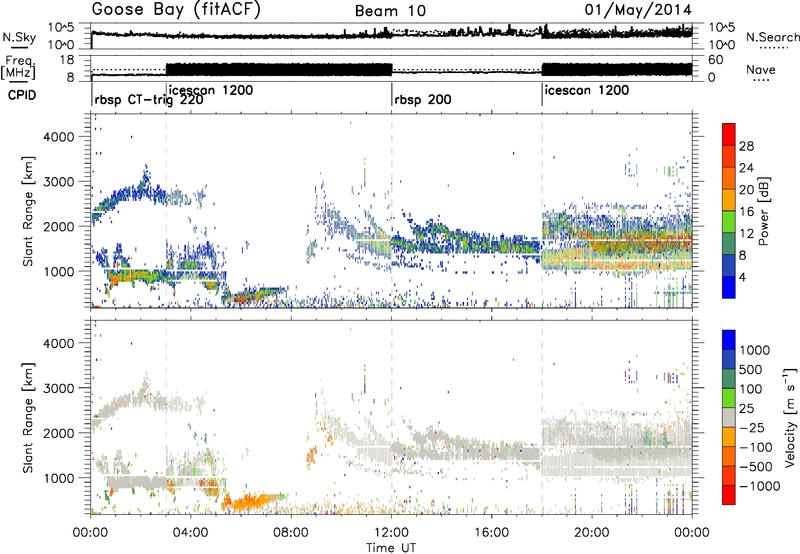800x554 pixels.
Task: Click the 'Velocity [m s-1]' colorbar label
Action: pos(790,417)
